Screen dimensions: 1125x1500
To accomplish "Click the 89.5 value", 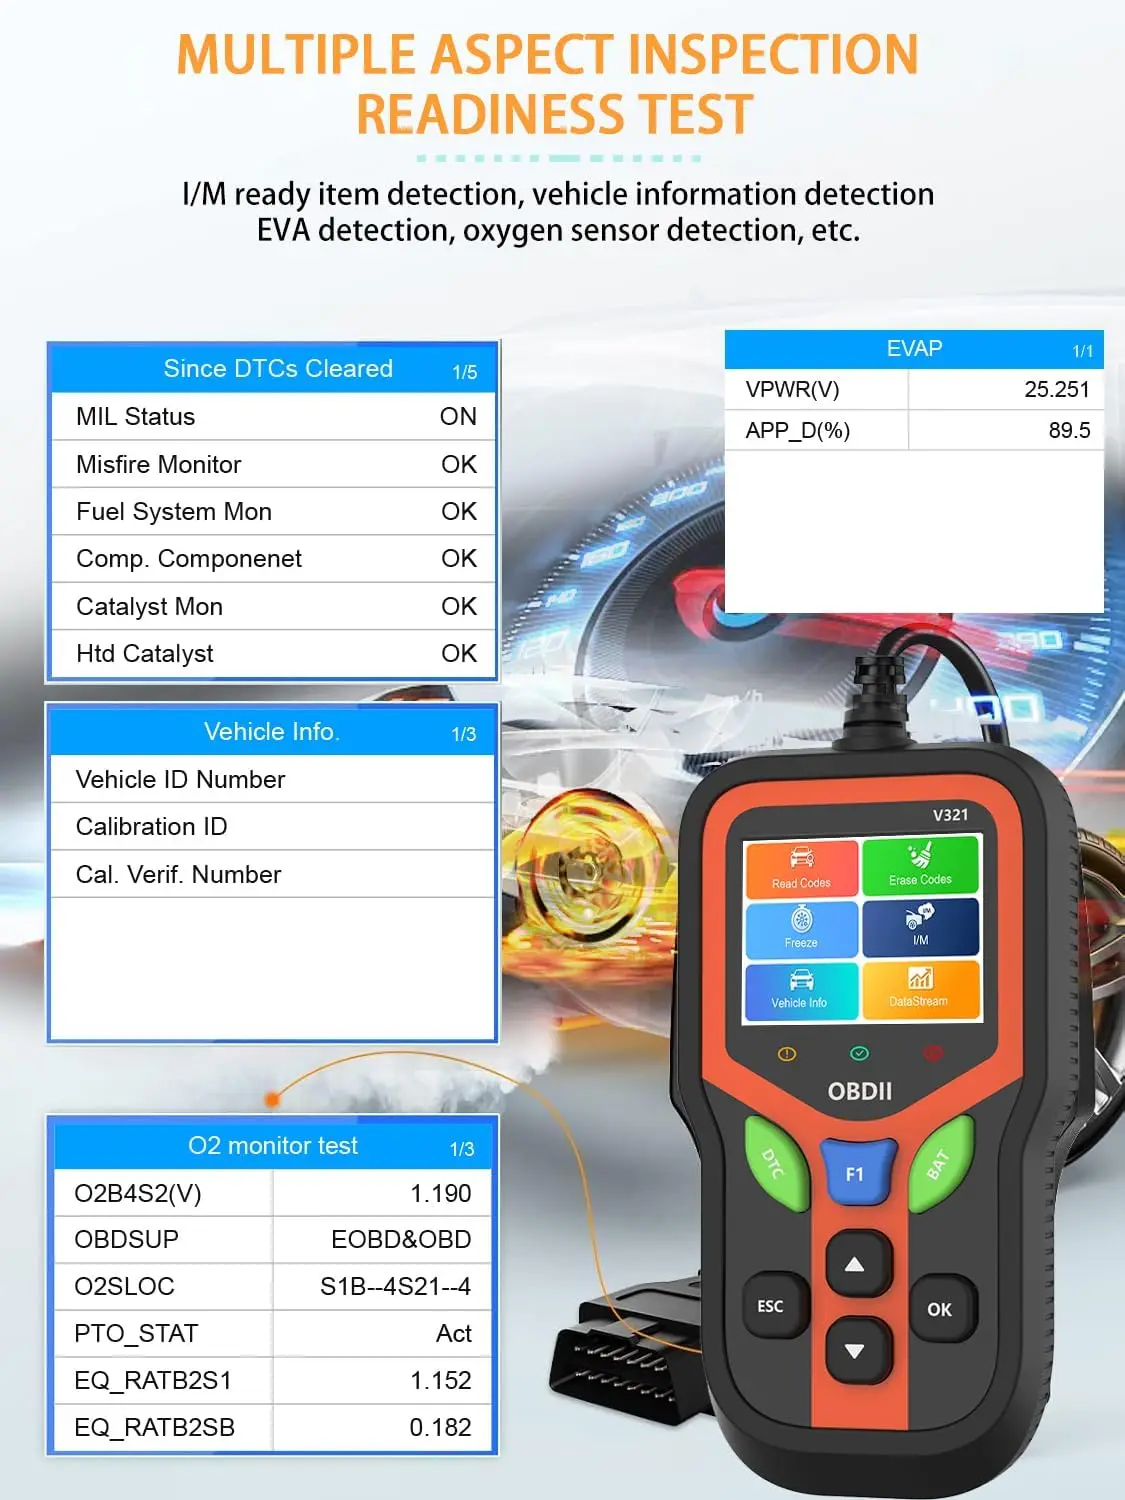I will click(x=1069, y=431).
